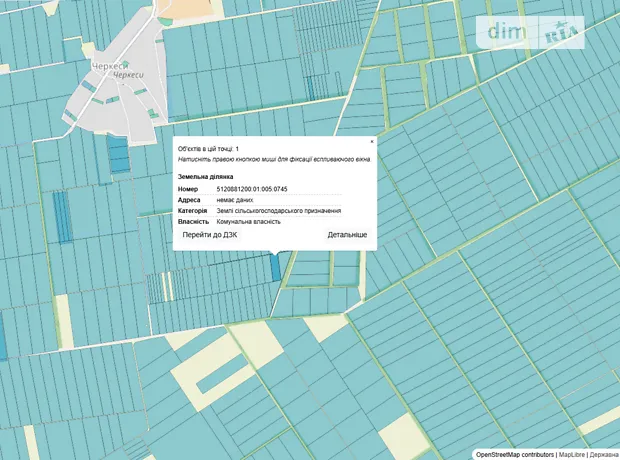Click the Перейти до ДЗК button
The image size is (620, 460).
coord(209,235)
